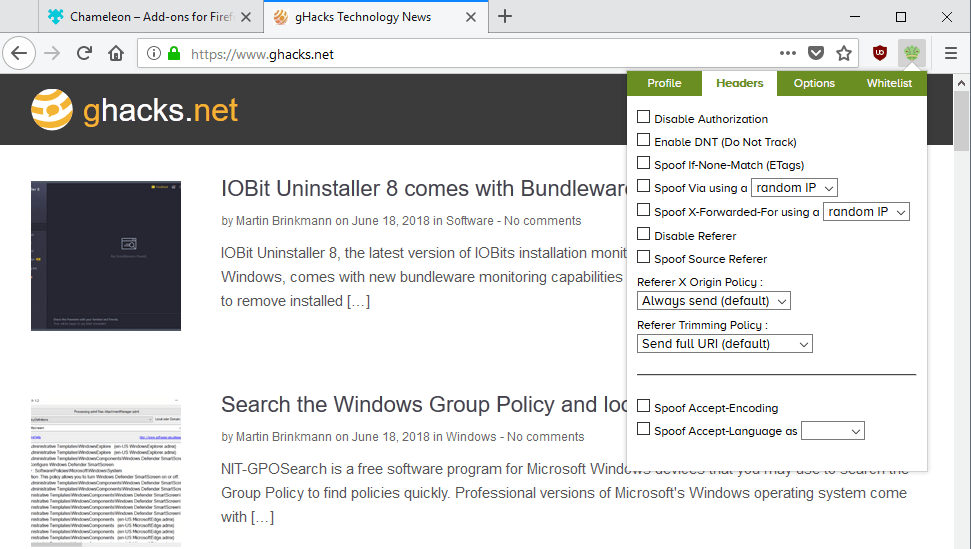
Task: Open IOBit Uninstaller 8 article headline
Action: tap(424, 188)
